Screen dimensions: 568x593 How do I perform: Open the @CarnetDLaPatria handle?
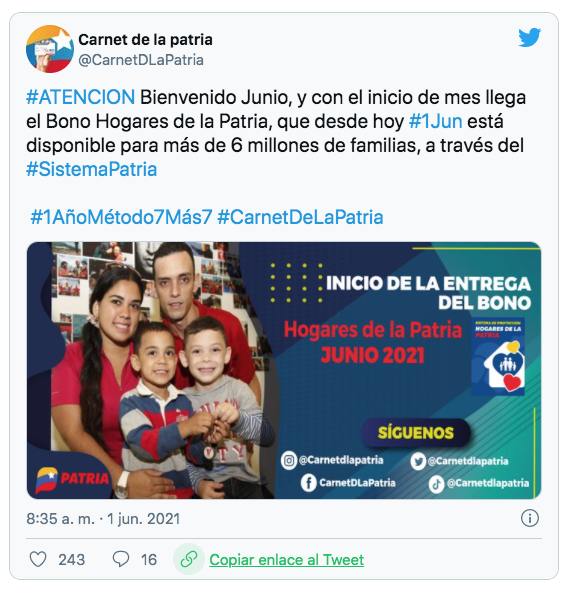point(141,60)
